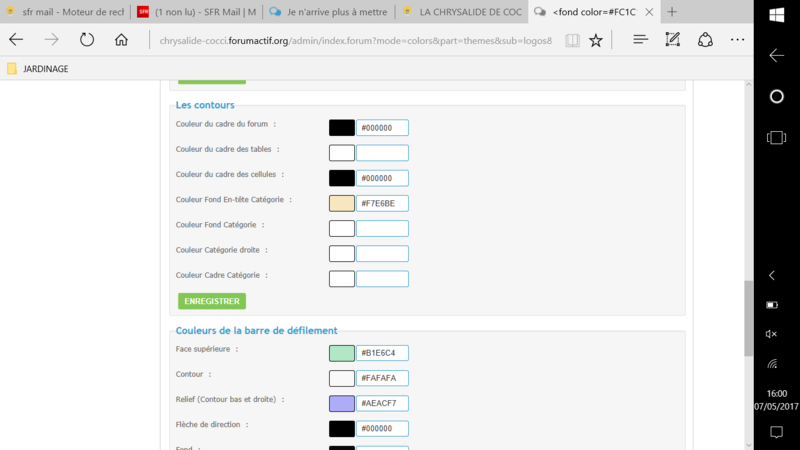Close the fond color=#FC1C tab
The image size is (800, 450).
(649, 12)
